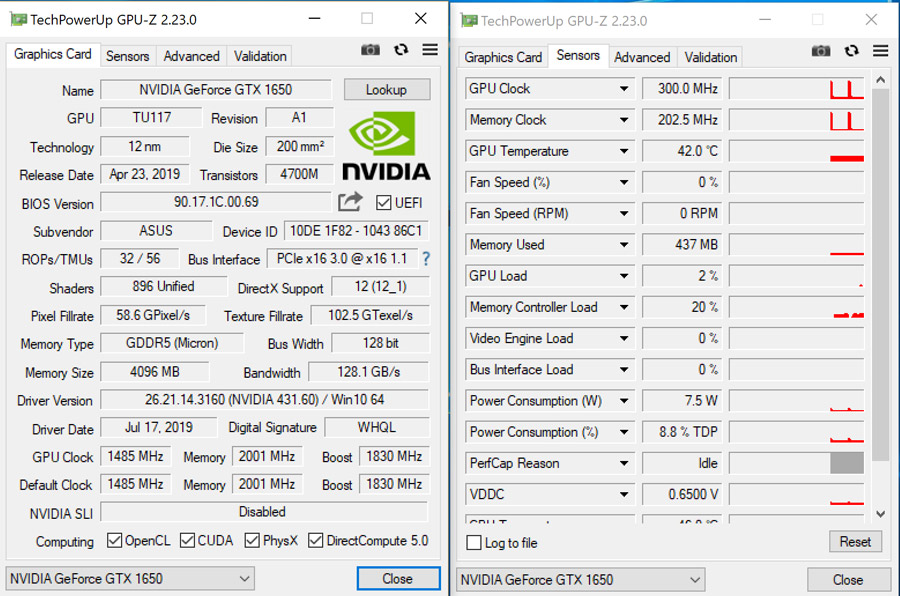Click Reset button in Sensors window
The width and height of the screenshot is (900, 596).
[x=855, y=541]
